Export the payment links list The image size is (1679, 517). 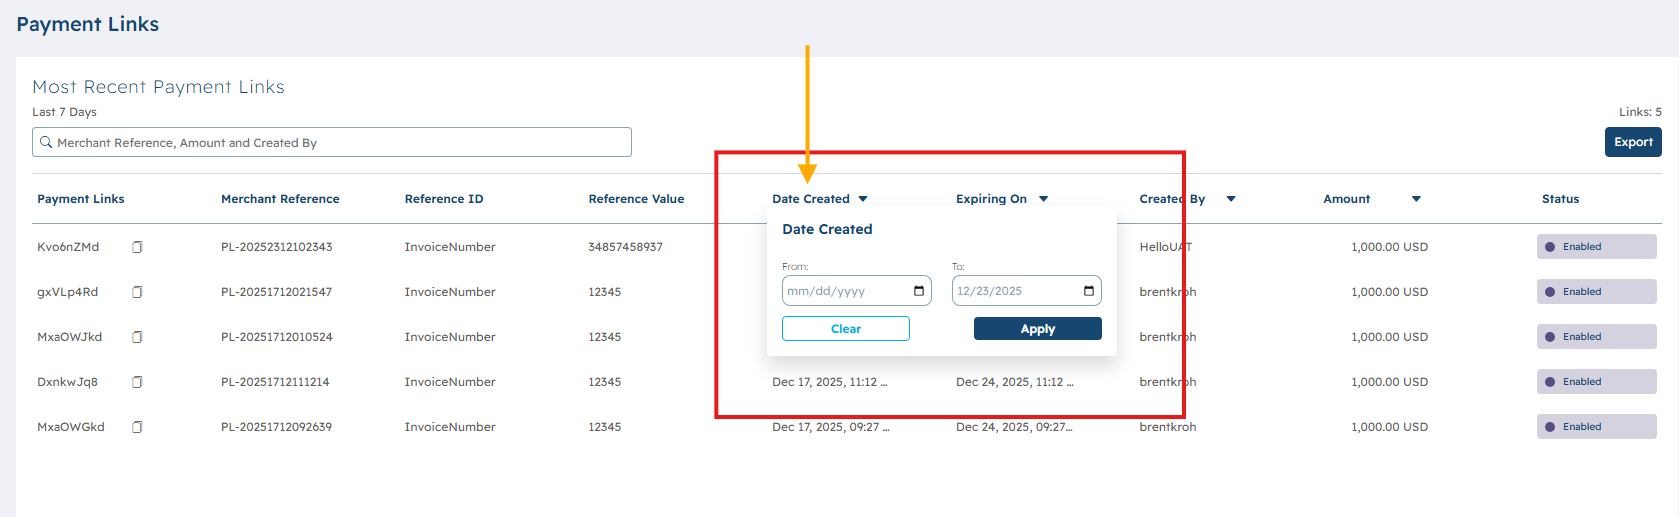pos(1632,142)
